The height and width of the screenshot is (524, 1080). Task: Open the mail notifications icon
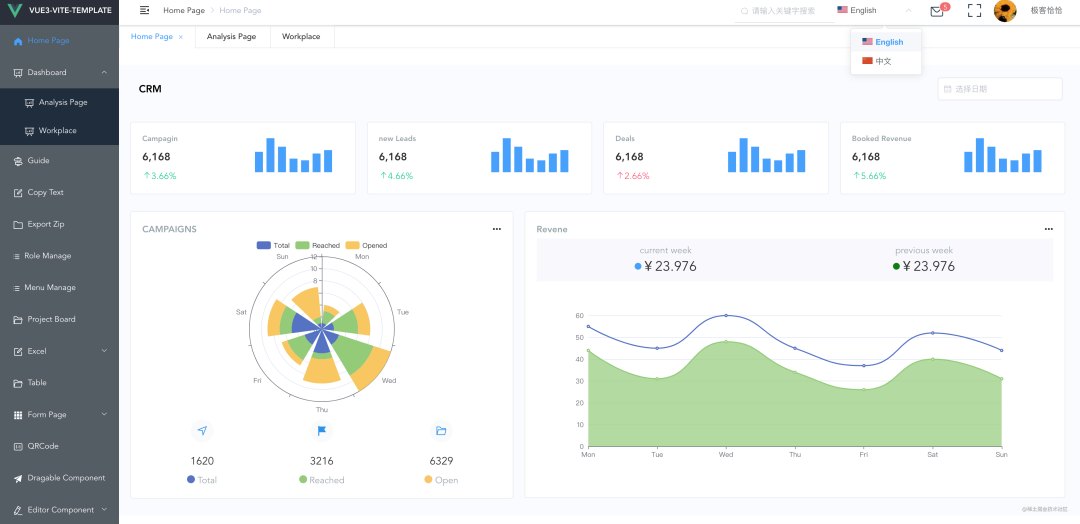tap(936, 11)
